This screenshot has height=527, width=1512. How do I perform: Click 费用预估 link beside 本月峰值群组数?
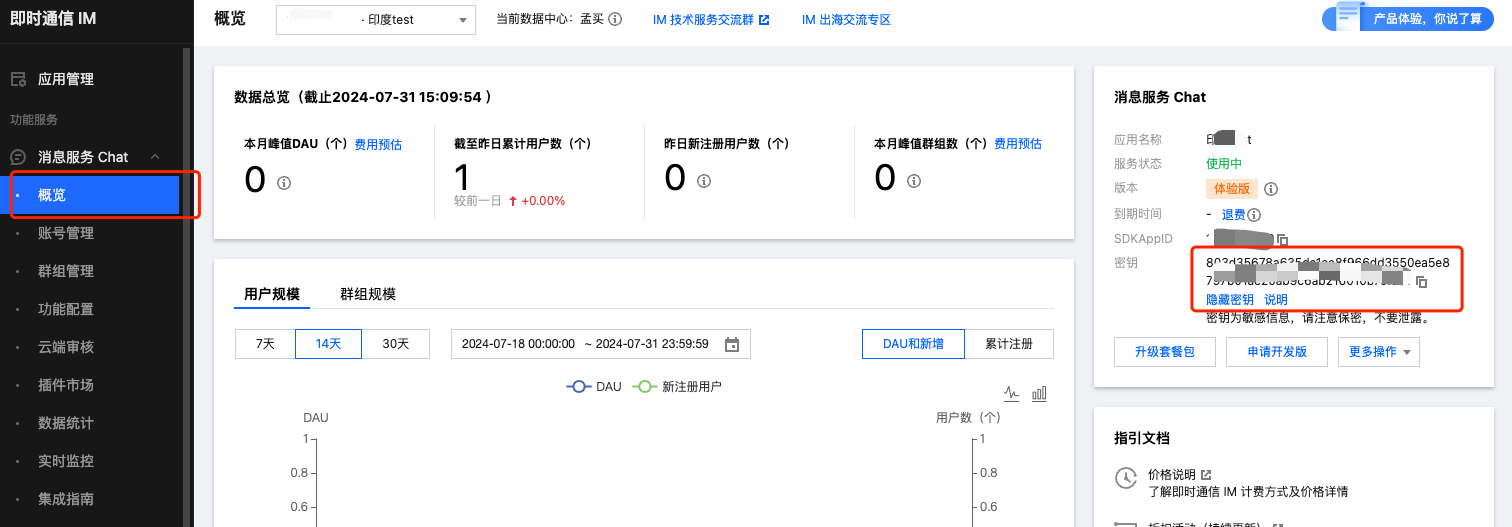coord(1018,144)
